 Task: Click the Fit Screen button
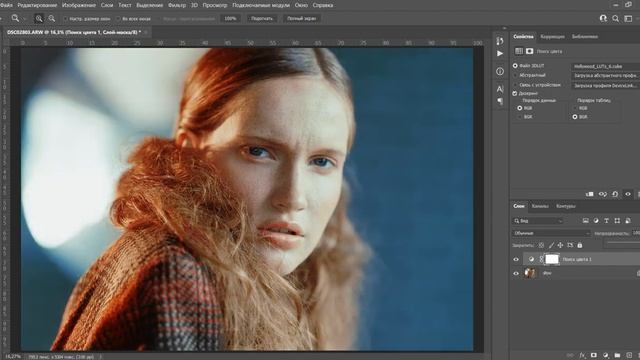[x=262, y=18]
